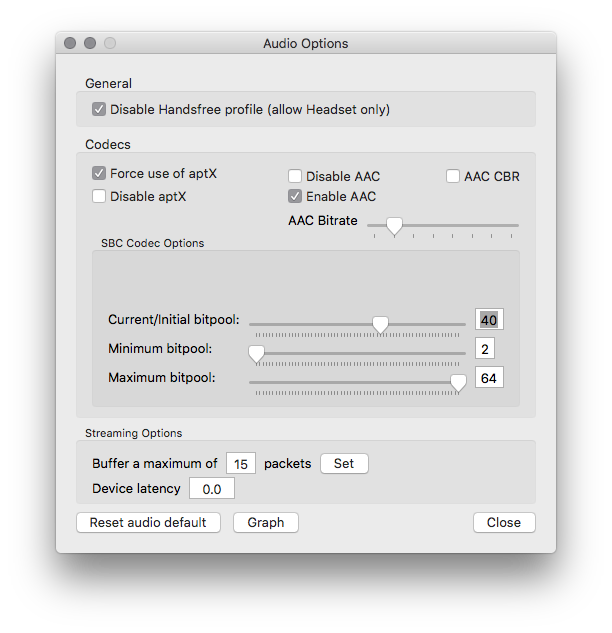Click the Set button
Image resolution: width=612 pixels, height=633 pixels.
[x=344, y=463]
